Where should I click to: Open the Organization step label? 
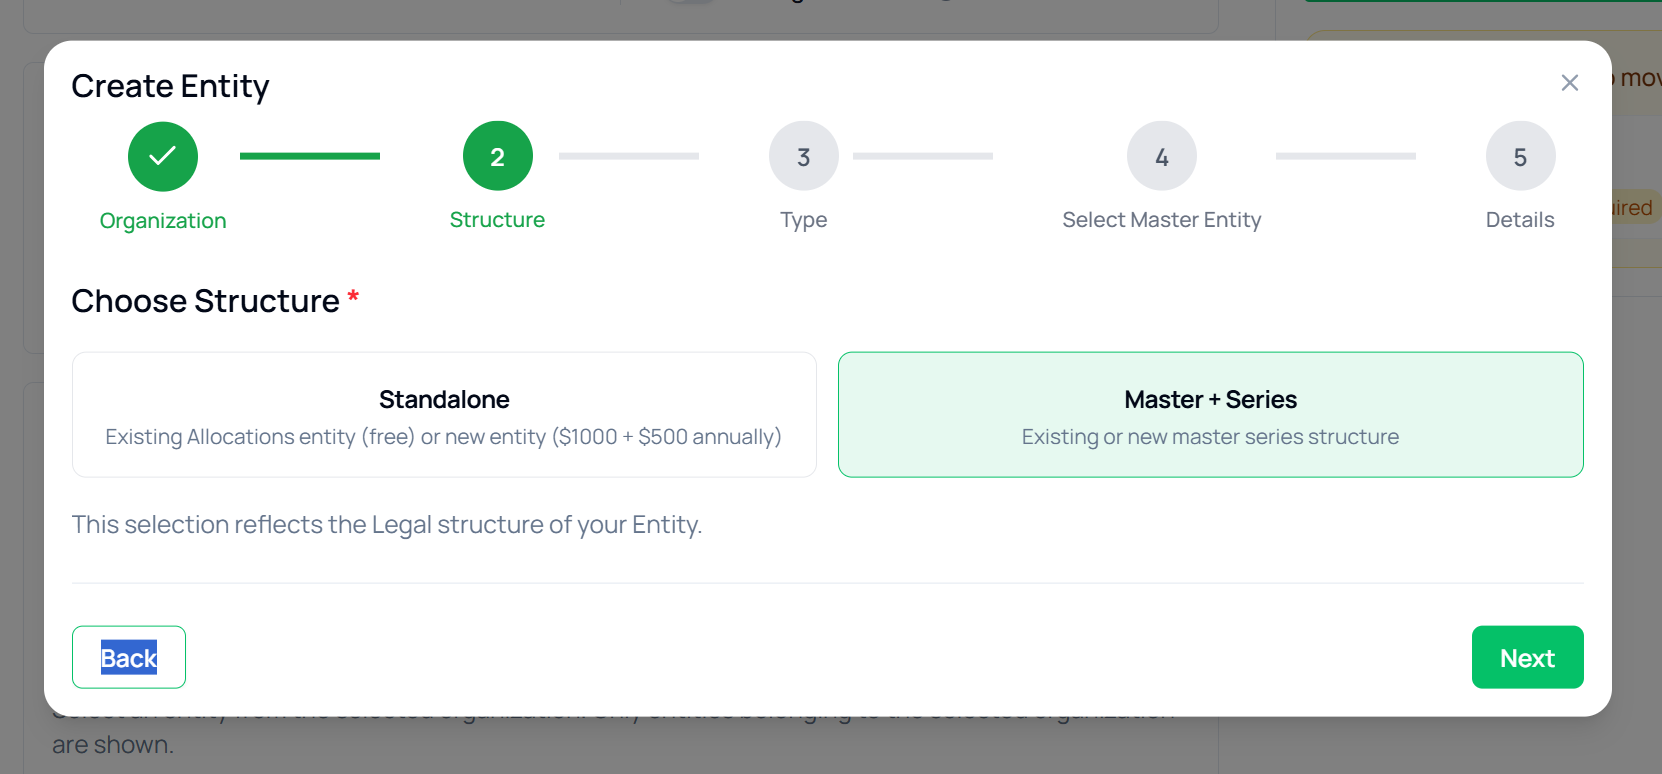coord(163,221)
